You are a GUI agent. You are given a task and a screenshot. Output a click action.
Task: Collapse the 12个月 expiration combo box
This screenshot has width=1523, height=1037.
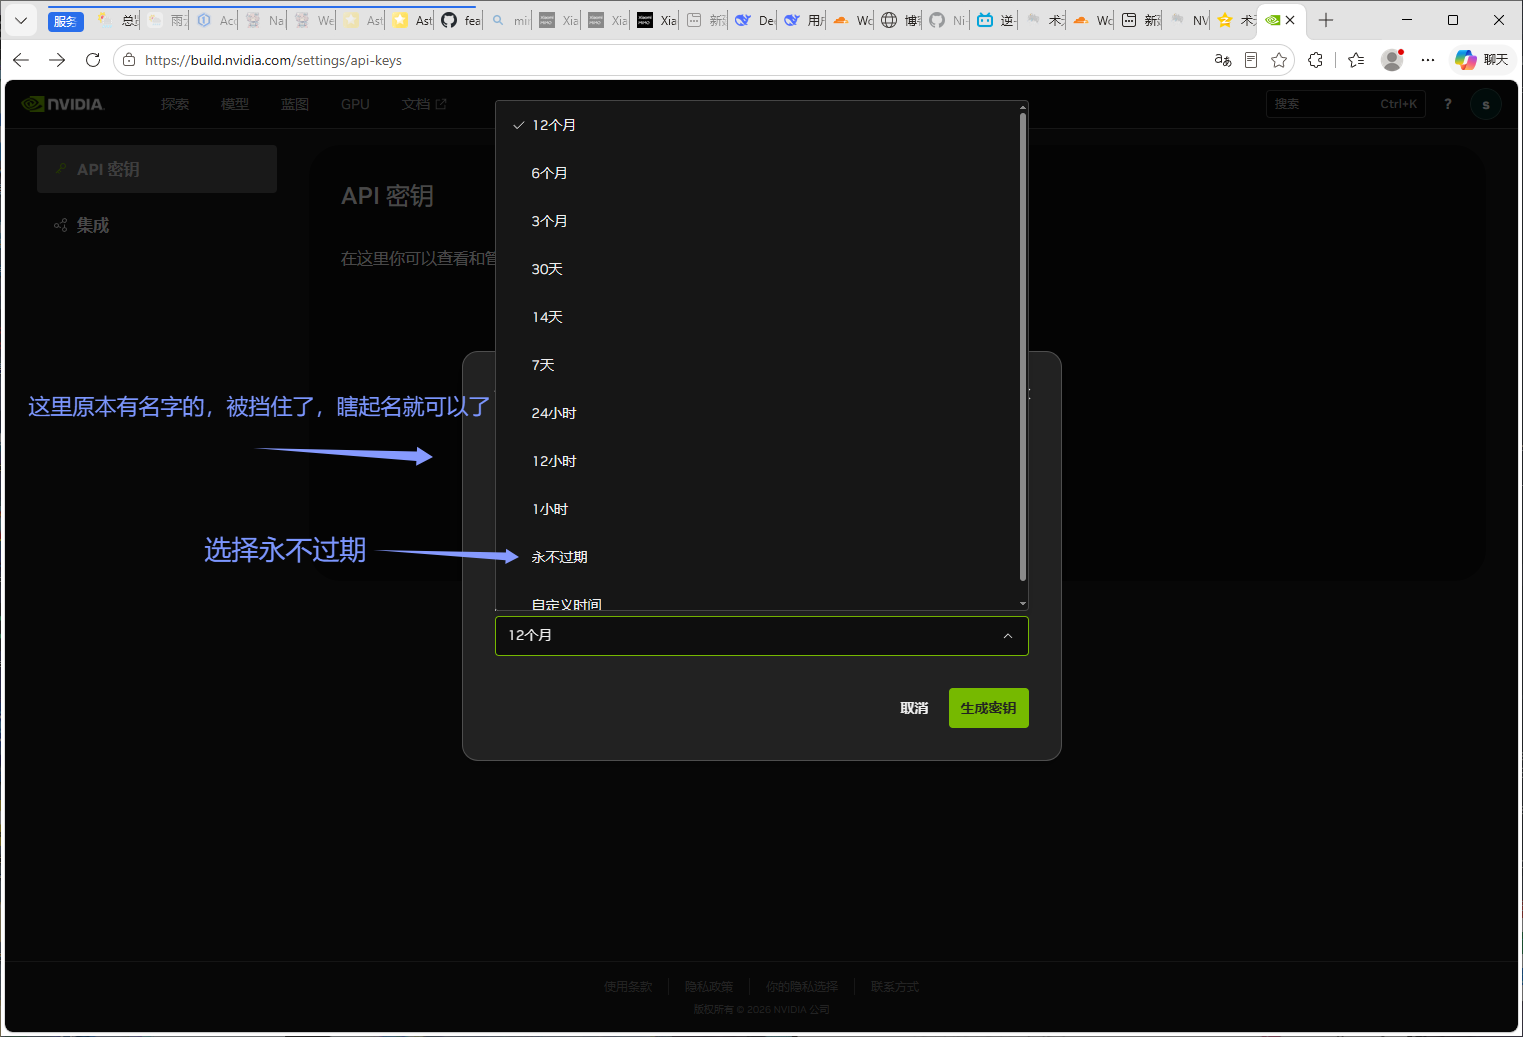tap(762, 636)
